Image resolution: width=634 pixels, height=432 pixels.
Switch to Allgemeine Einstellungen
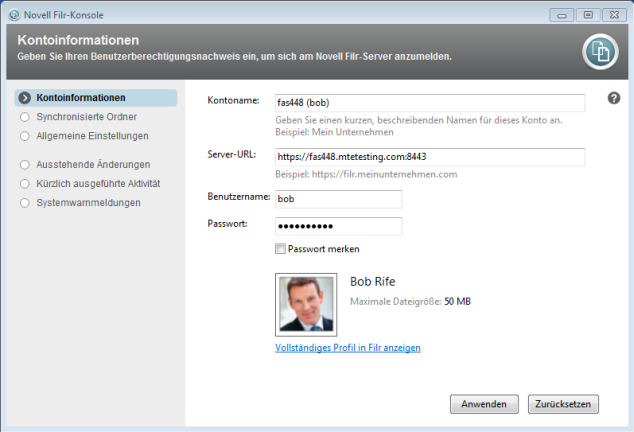click(92, 136)
